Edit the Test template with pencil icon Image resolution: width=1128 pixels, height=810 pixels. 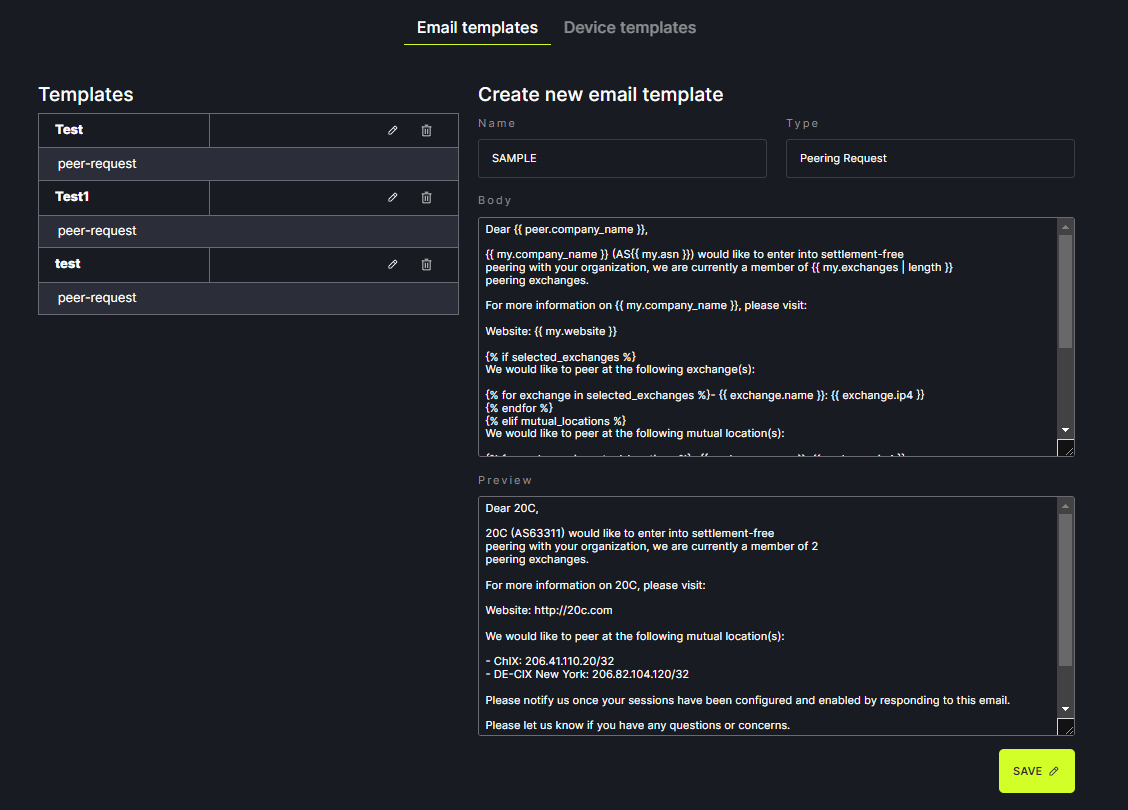pos(393,130)
